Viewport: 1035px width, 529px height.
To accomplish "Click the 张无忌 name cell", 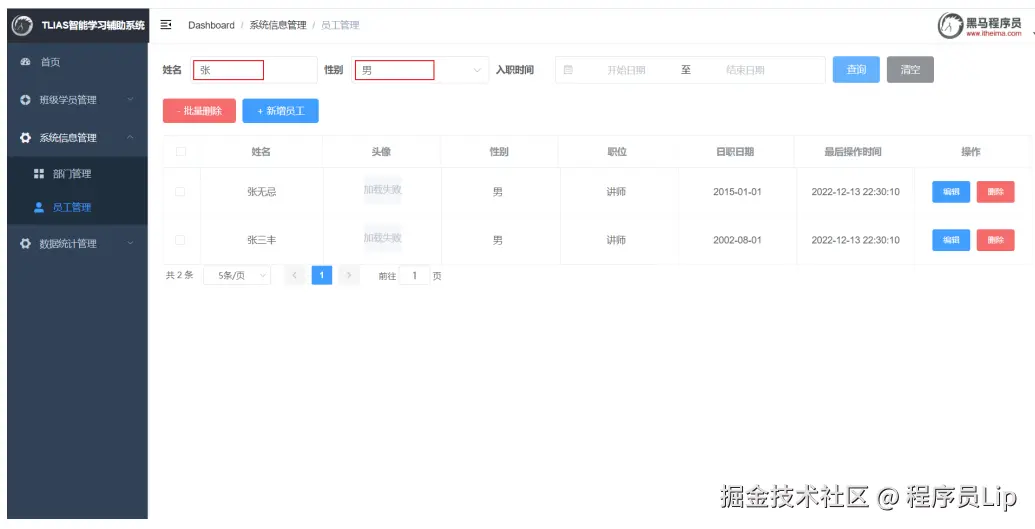I will pos(261,192).
